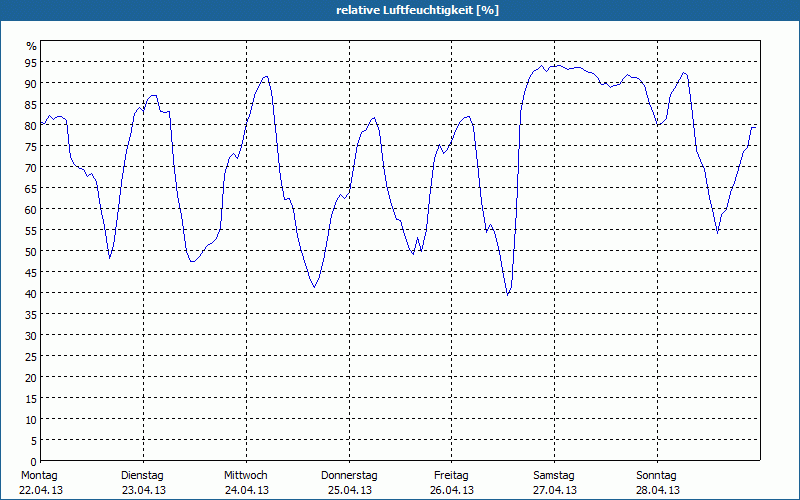Click the curve's lowest dip on Wednesday afternoon
This screenshot has height=500, width=800.
(314, 287)
